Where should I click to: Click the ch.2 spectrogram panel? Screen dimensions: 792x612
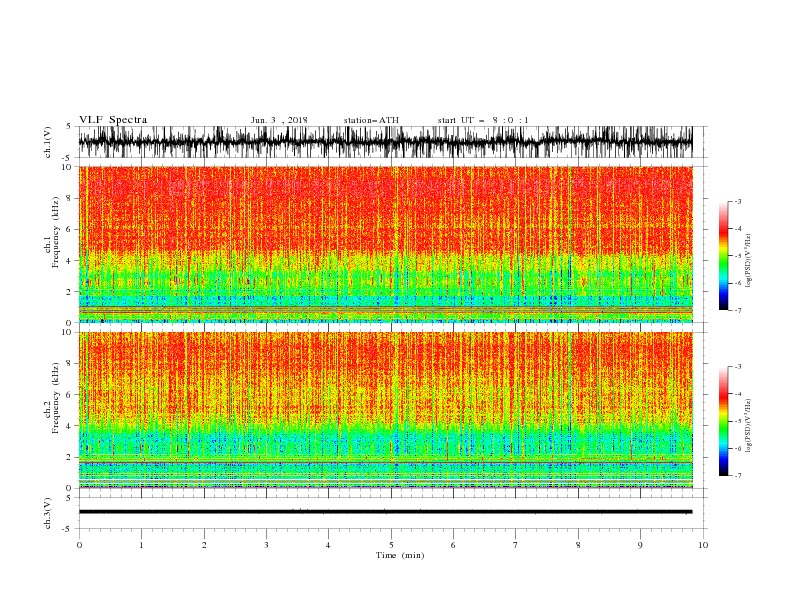pyautogui.click(x=386, y=410)
